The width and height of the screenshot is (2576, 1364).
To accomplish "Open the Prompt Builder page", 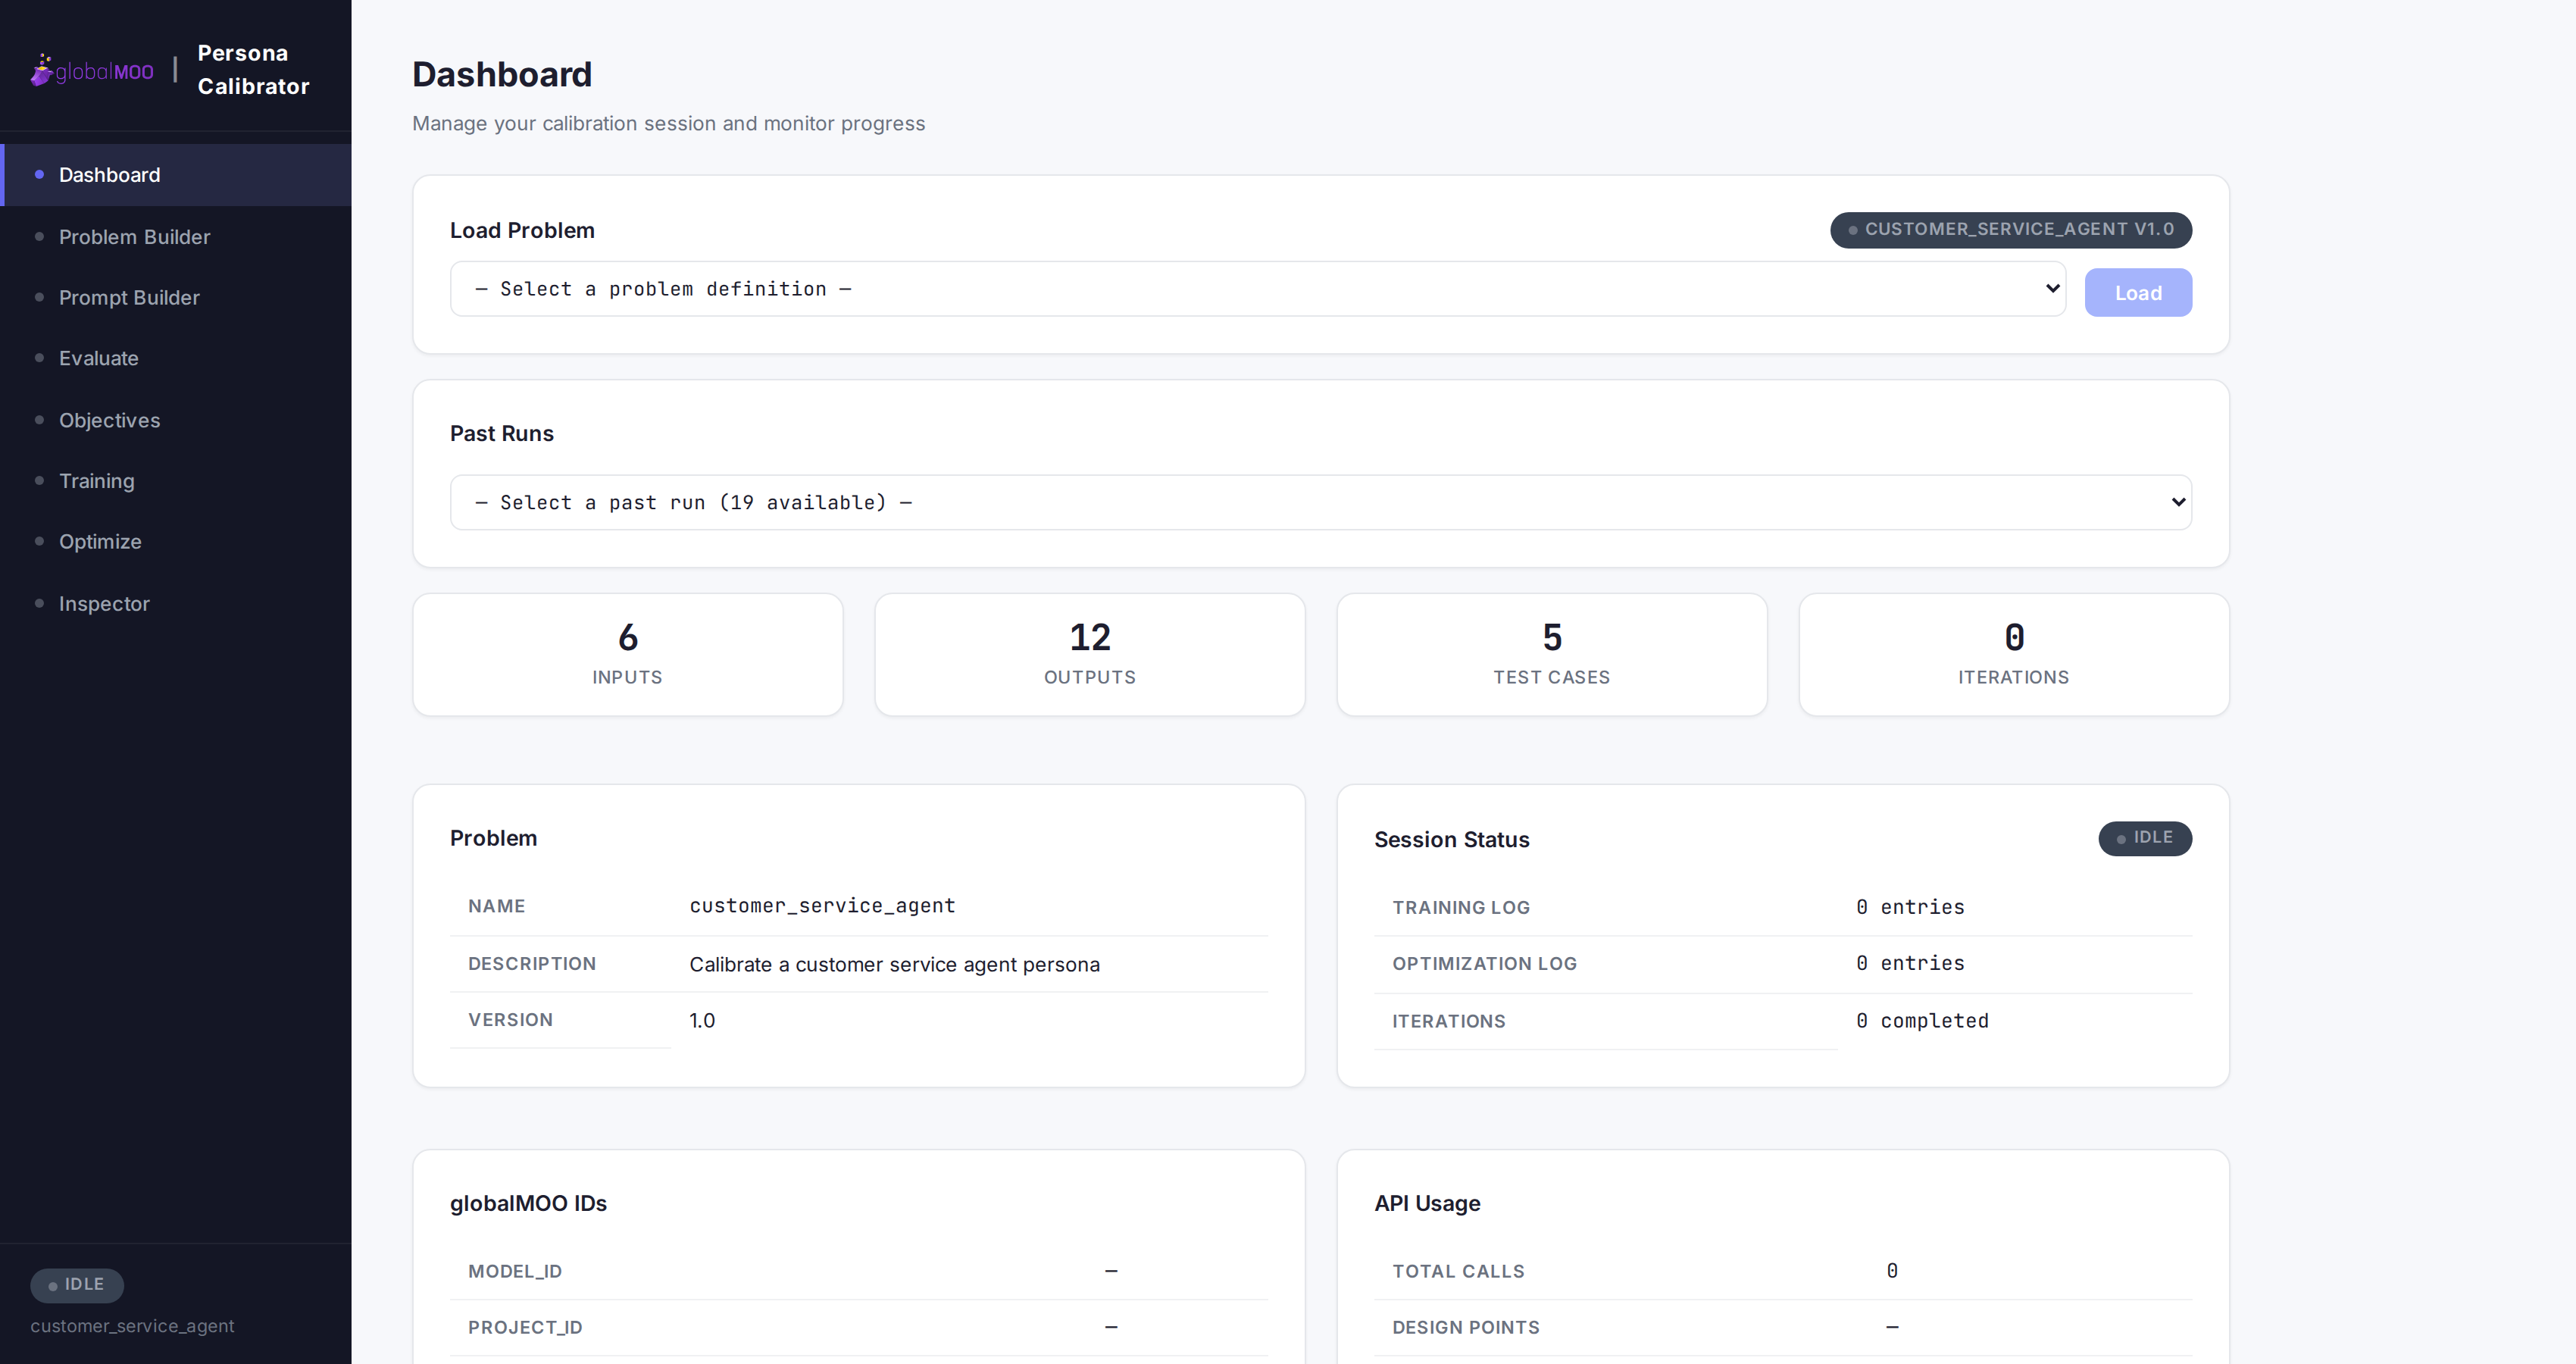I will 176,298.
